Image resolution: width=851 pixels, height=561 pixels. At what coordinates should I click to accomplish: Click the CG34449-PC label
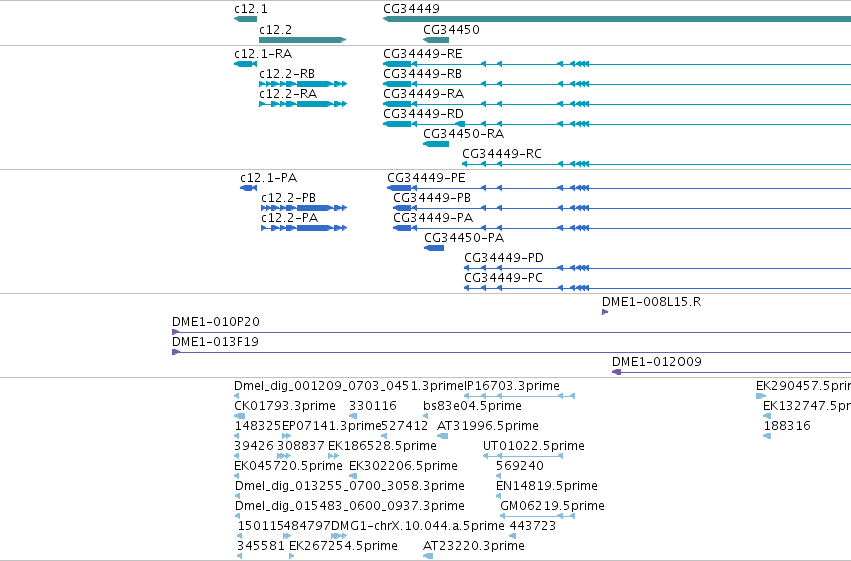tap(503, 278)
